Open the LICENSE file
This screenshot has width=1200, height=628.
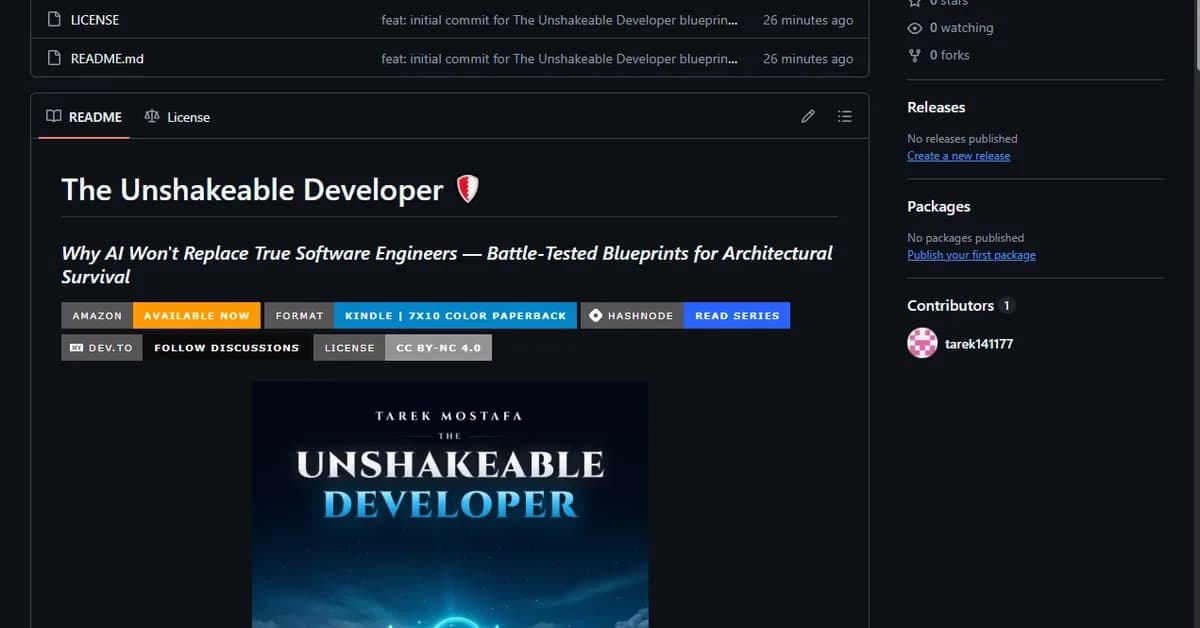click(95, 20)
